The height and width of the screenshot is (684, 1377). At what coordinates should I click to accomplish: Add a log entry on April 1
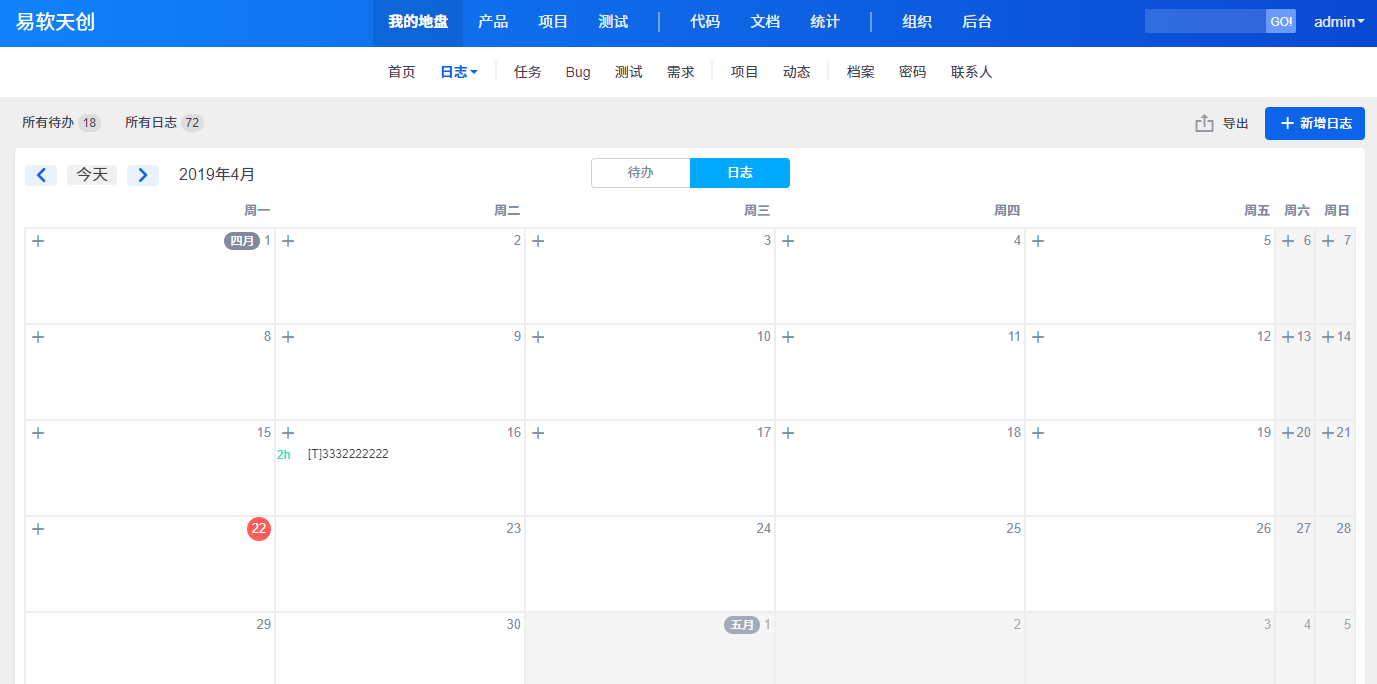tap(38, 241)
